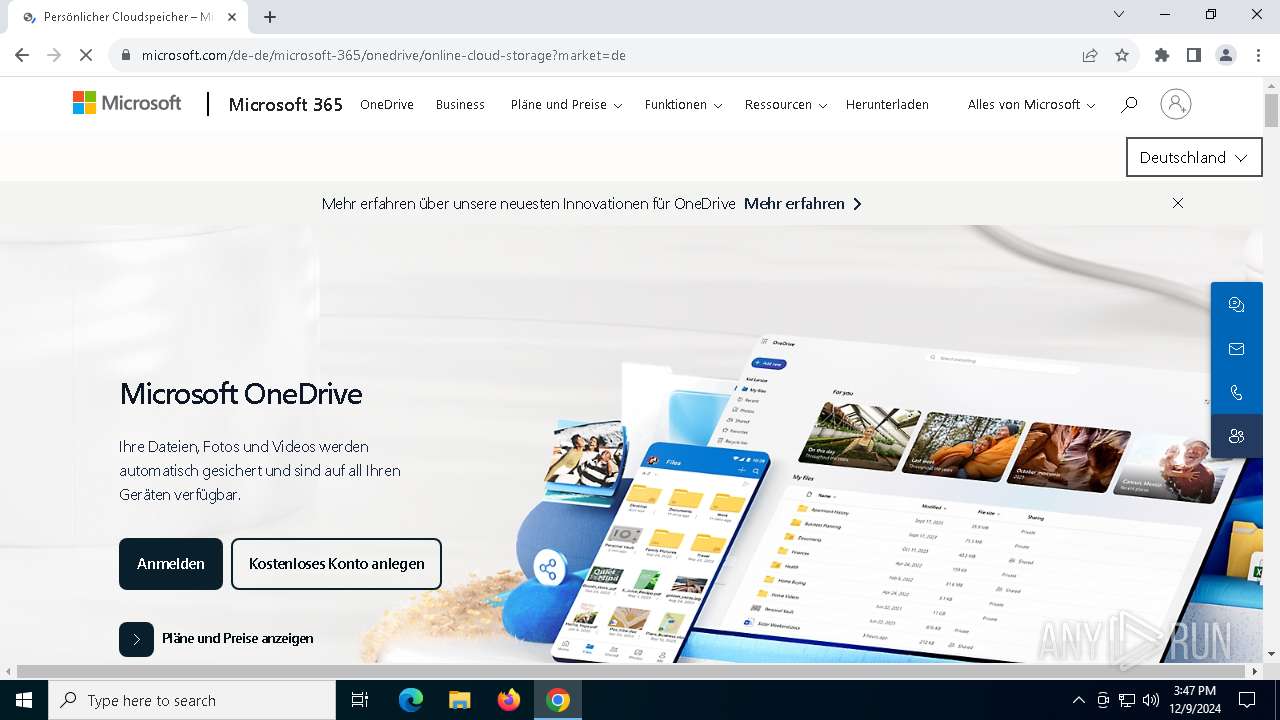Open the site search magnifier icon
1280x720 pixels.
point(1129,104)
